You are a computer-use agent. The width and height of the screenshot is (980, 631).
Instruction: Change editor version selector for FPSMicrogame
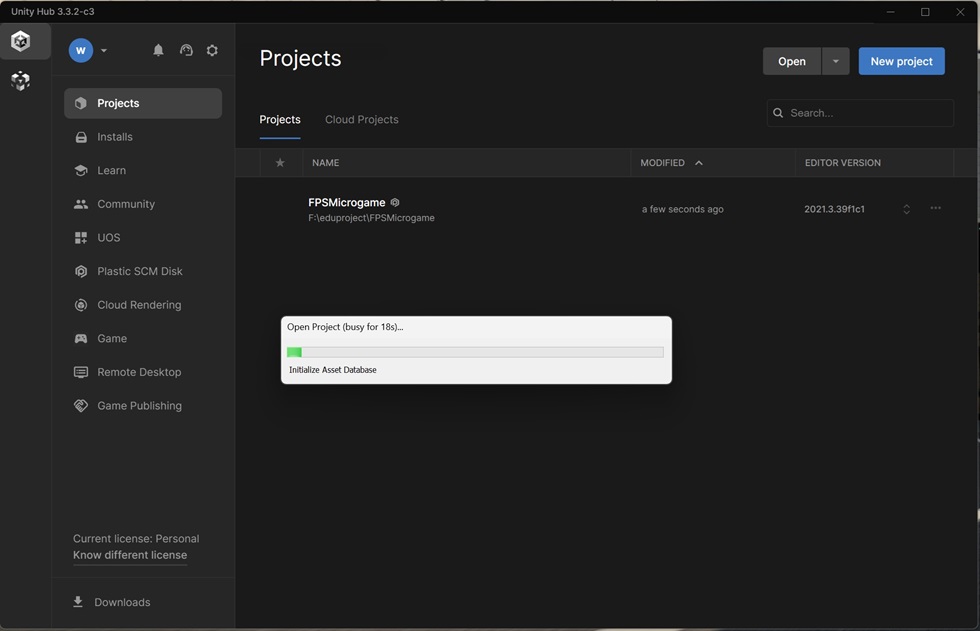(x=906, y=209)
